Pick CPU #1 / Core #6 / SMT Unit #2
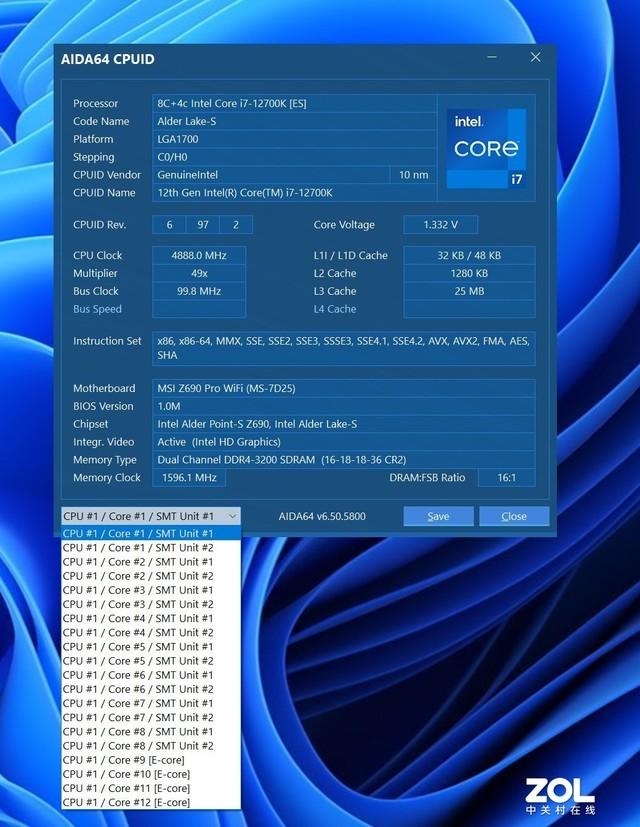The height and width of the screenshot is (827, 640). pyautogui.click(x=151, y=689)
